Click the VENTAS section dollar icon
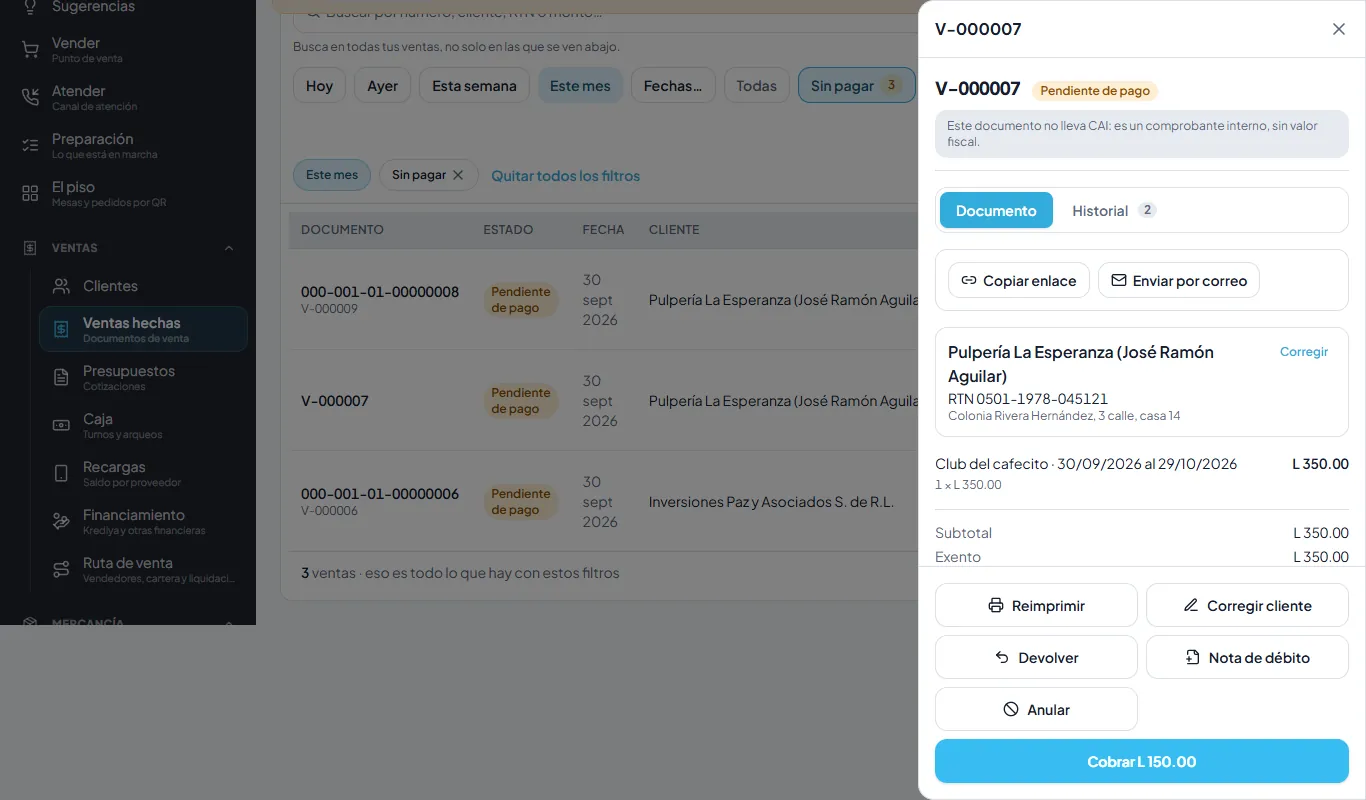 pos(30,248)
